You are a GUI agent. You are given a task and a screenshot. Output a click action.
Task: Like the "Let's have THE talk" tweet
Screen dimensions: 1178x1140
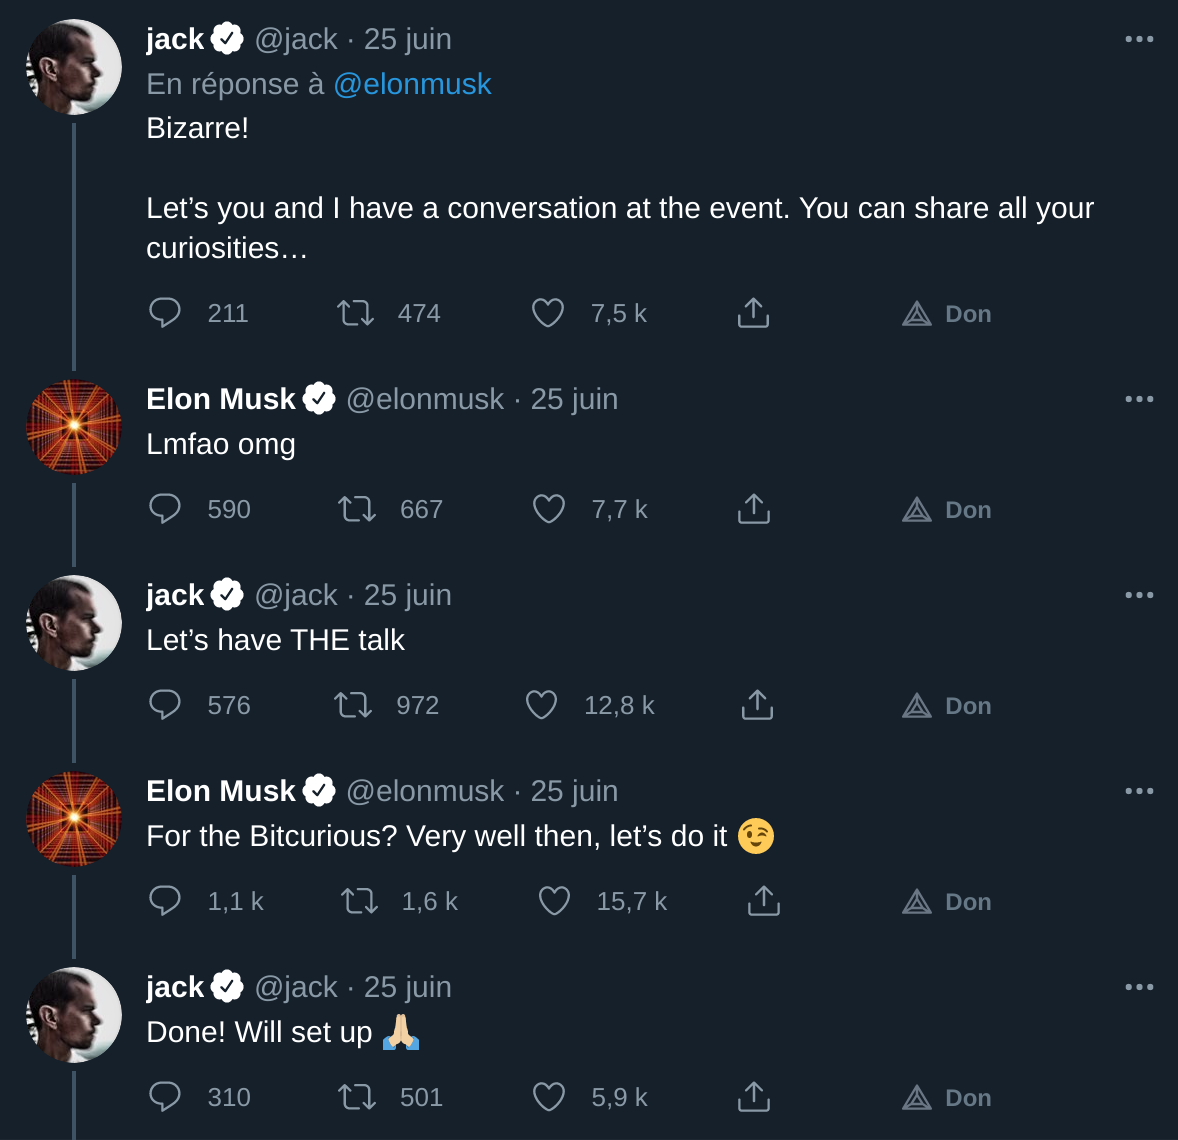click(541, 705)
